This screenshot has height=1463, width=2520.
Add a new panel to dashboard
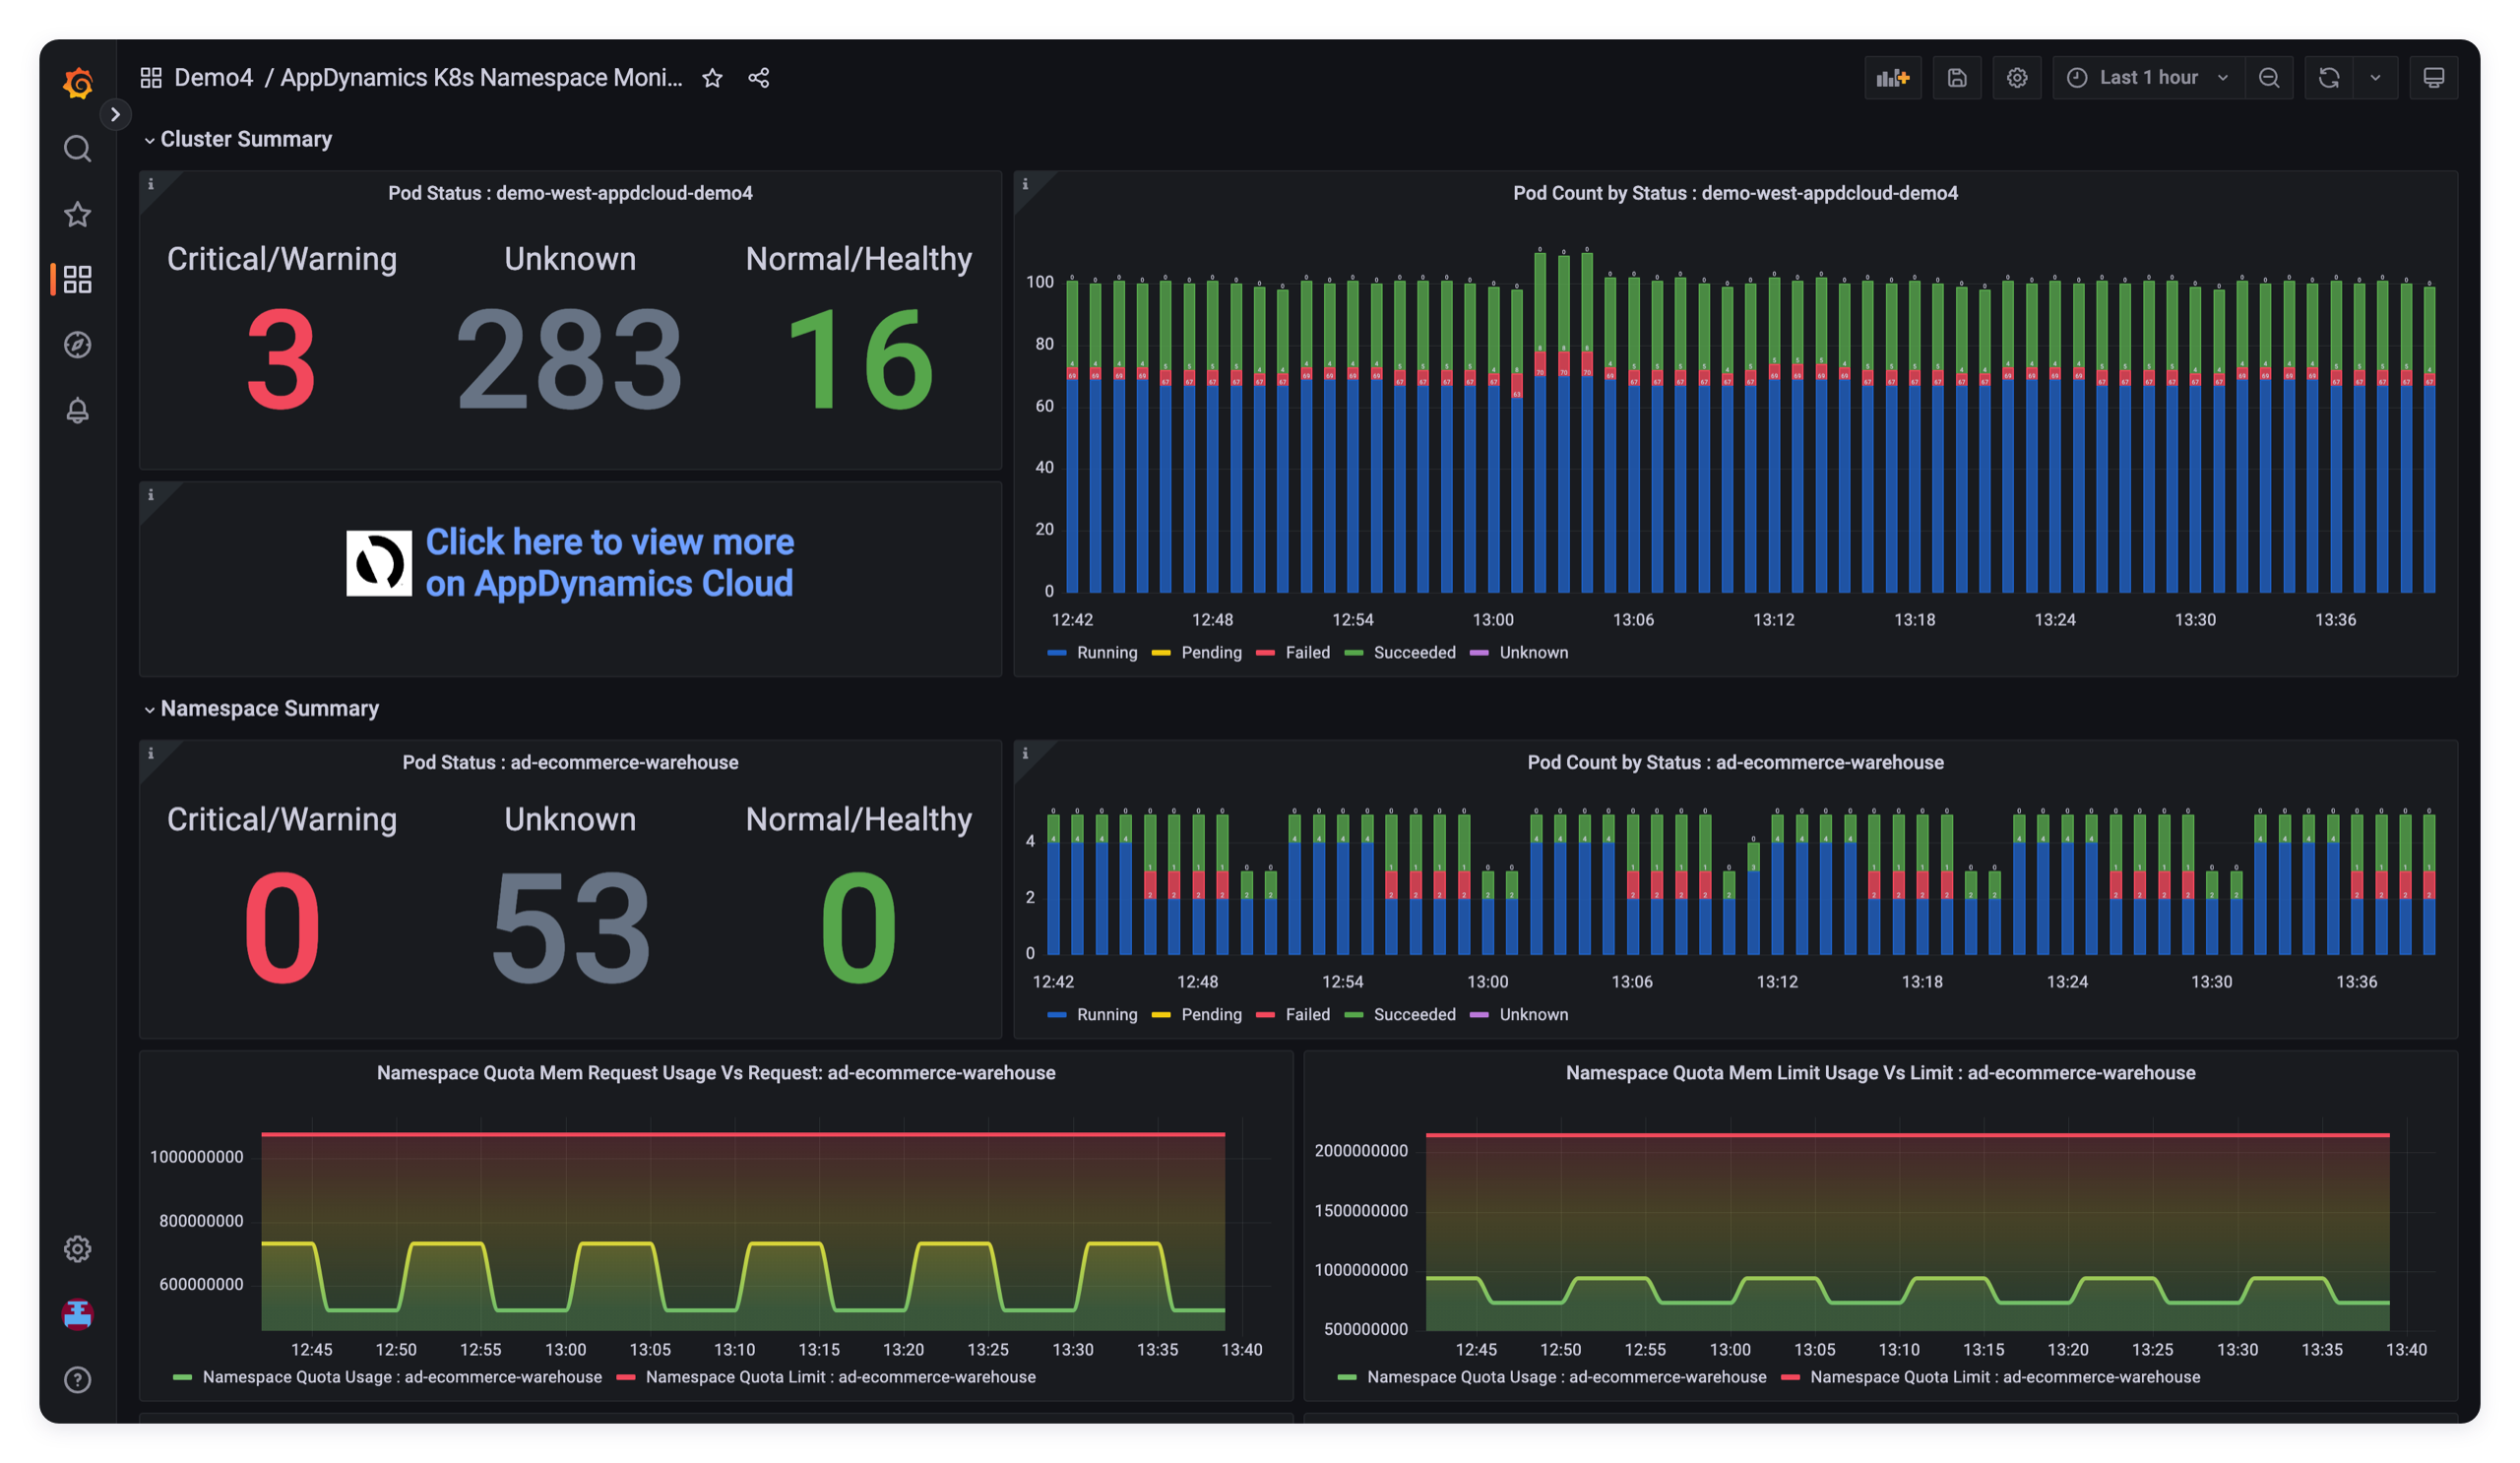[x=1893, y=77]
